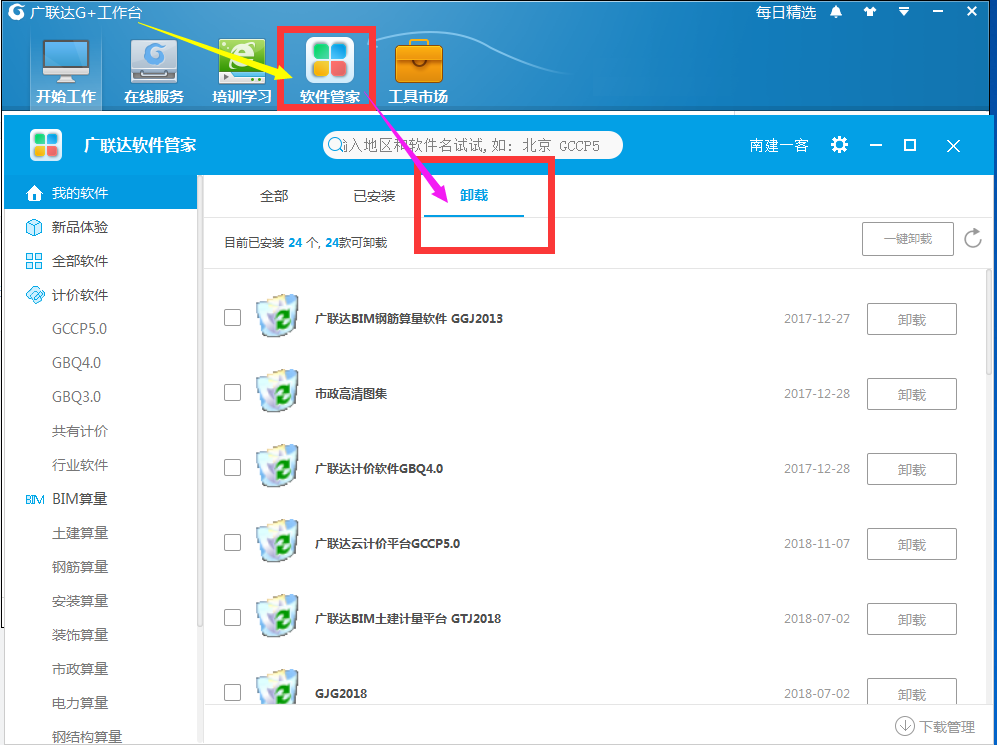Screen dimensions: 997x745
Task: Select 行业软件 in sidebar
Action: [x=79, y=465]
